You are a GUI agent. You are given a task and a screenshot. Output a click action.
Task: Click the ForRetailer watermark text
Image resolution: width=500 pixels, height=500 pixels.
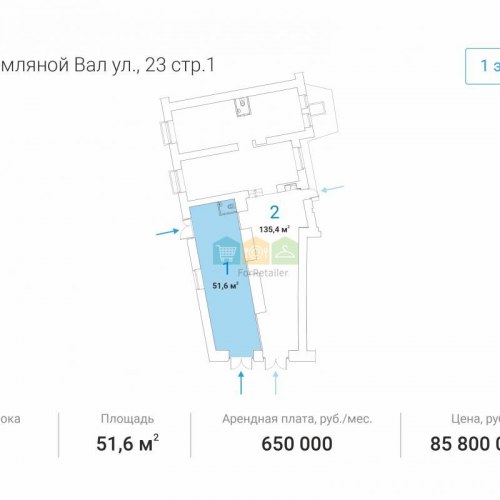(263, 273)
